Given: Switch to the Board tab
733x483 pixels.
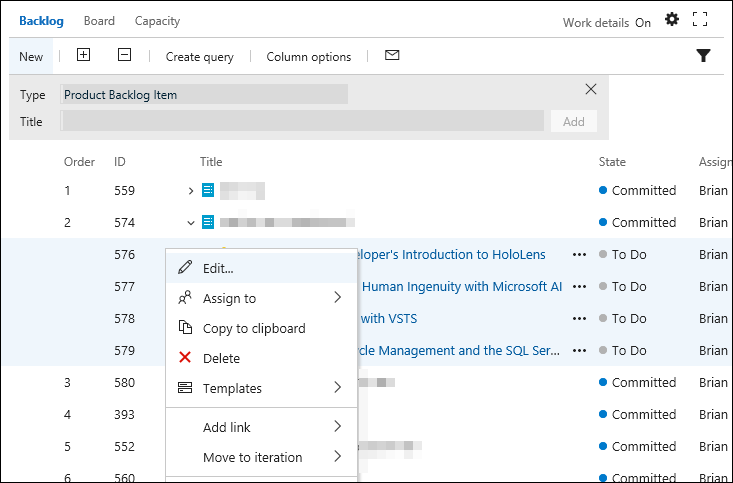Looking at the screenshot, I should pos(99,20).
